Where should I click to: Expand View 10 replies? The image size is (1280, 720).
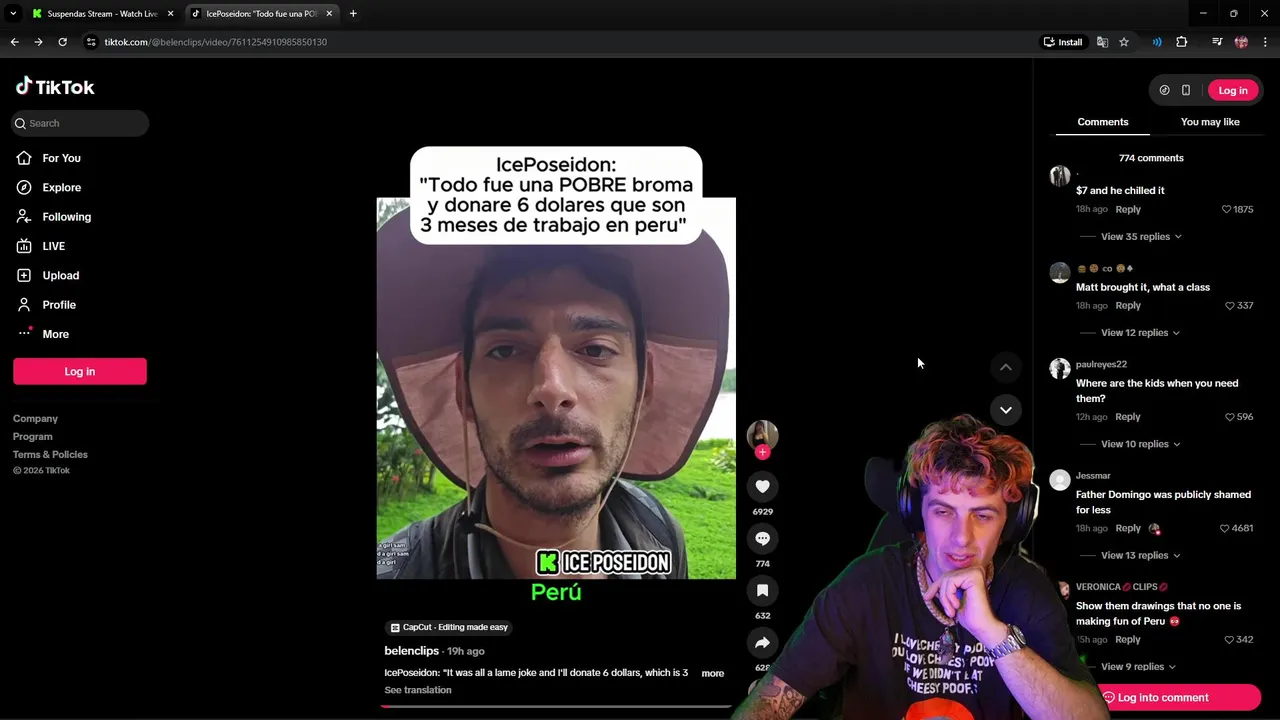coord(1140,444)
